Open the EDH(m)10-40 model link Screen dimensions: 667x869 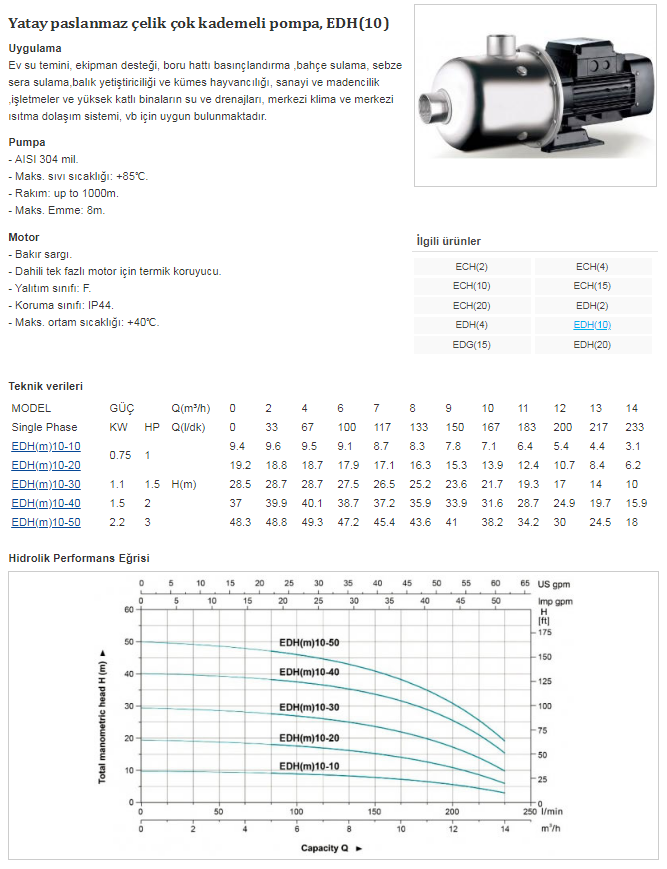(46, 503)
